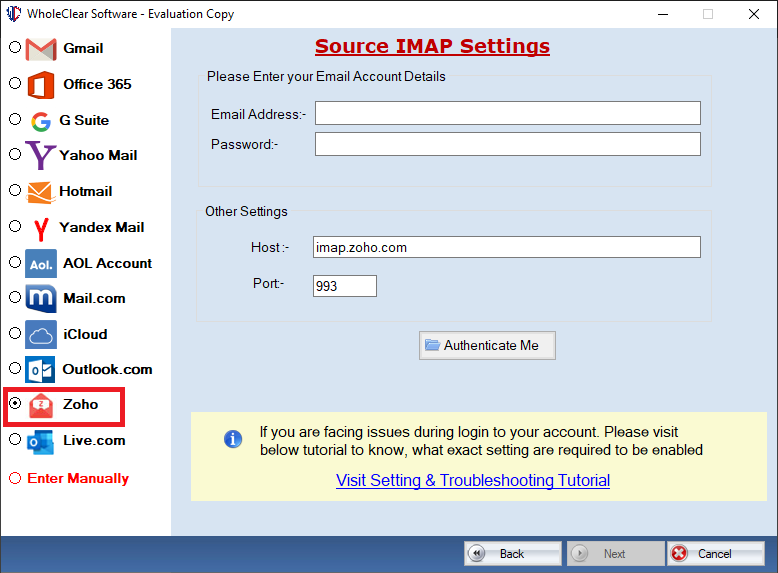Image resolution: width=778 pixels, height=573 pixels.
Task: Click the WholeClear app logo in title bar
Action: pos(13,13)
